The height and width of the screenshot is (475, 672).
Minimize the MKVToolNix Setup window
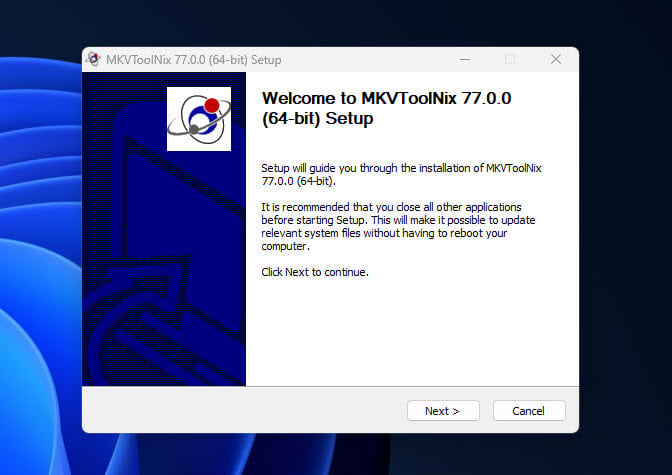click(x=465, y=59)
